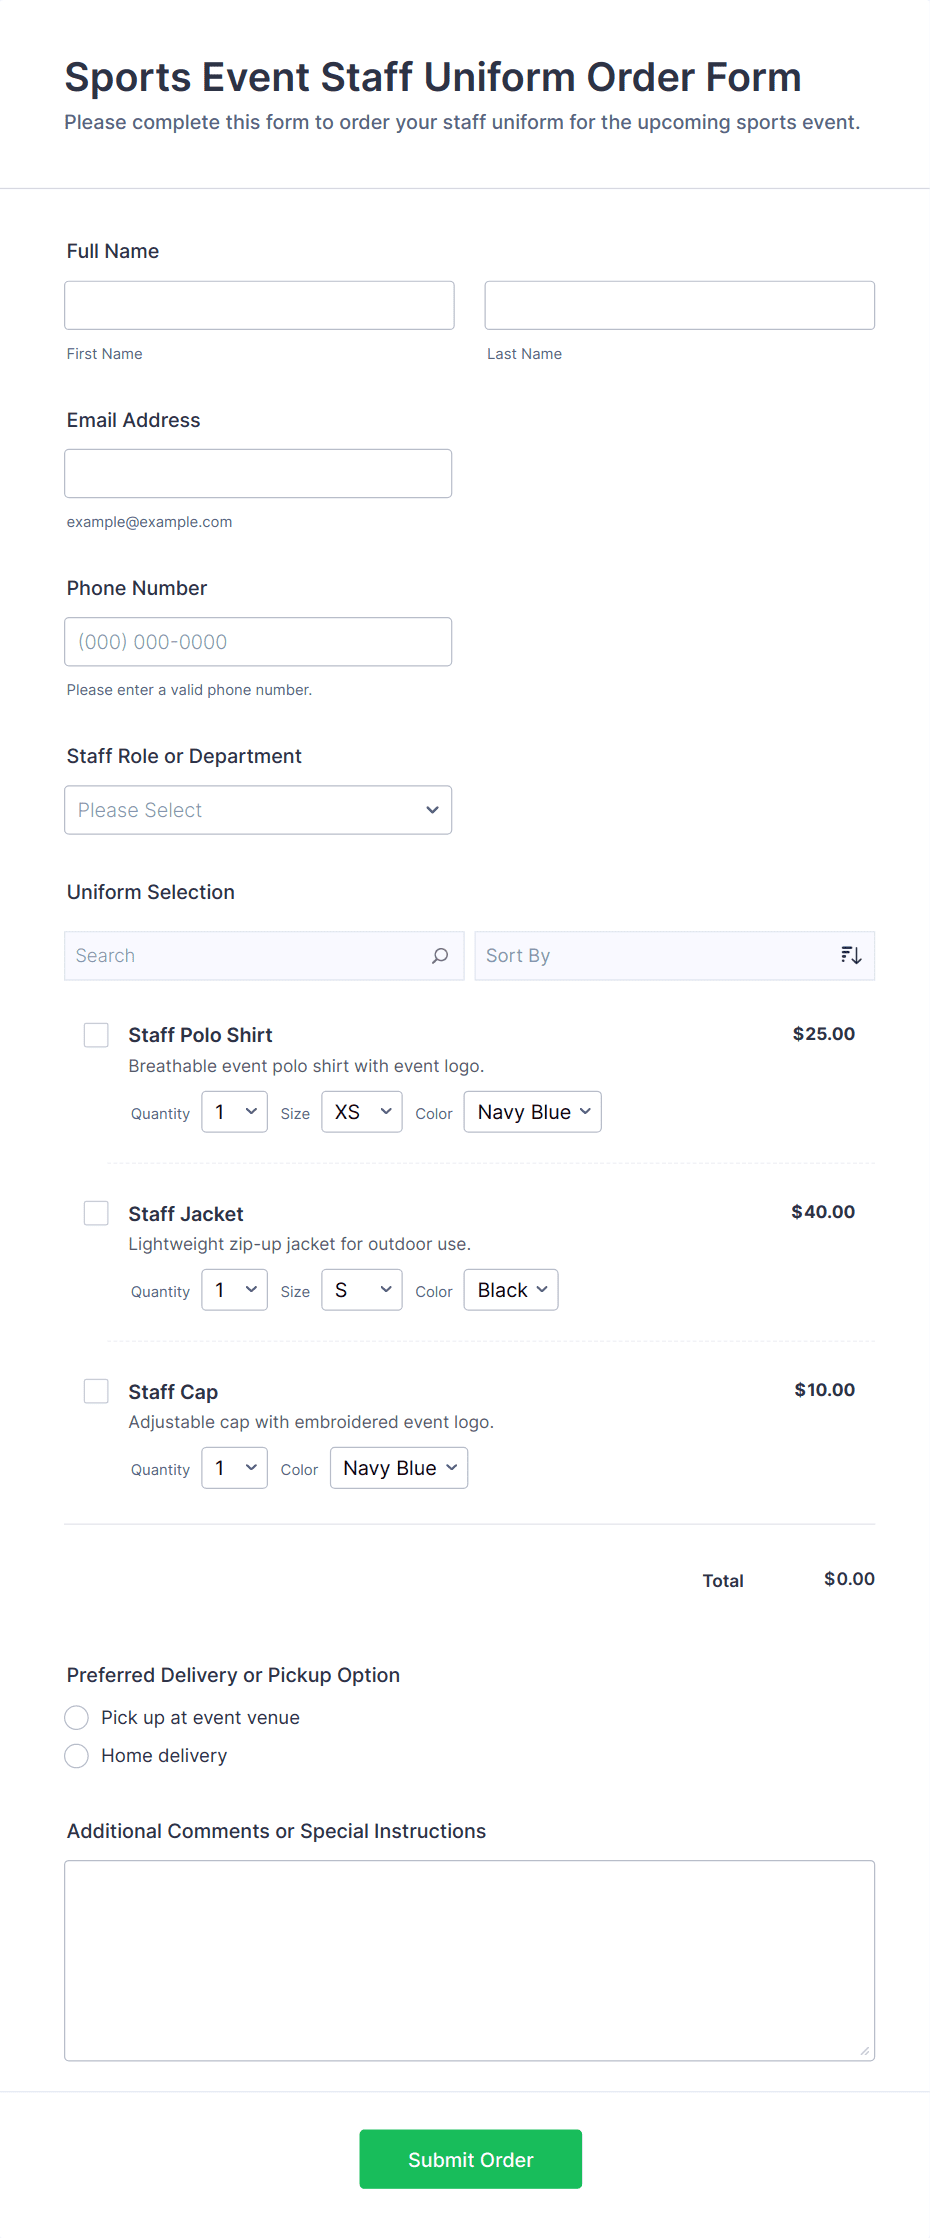Select the Staff Cap checkbox
The image size is (930, 2238).
96,1391
